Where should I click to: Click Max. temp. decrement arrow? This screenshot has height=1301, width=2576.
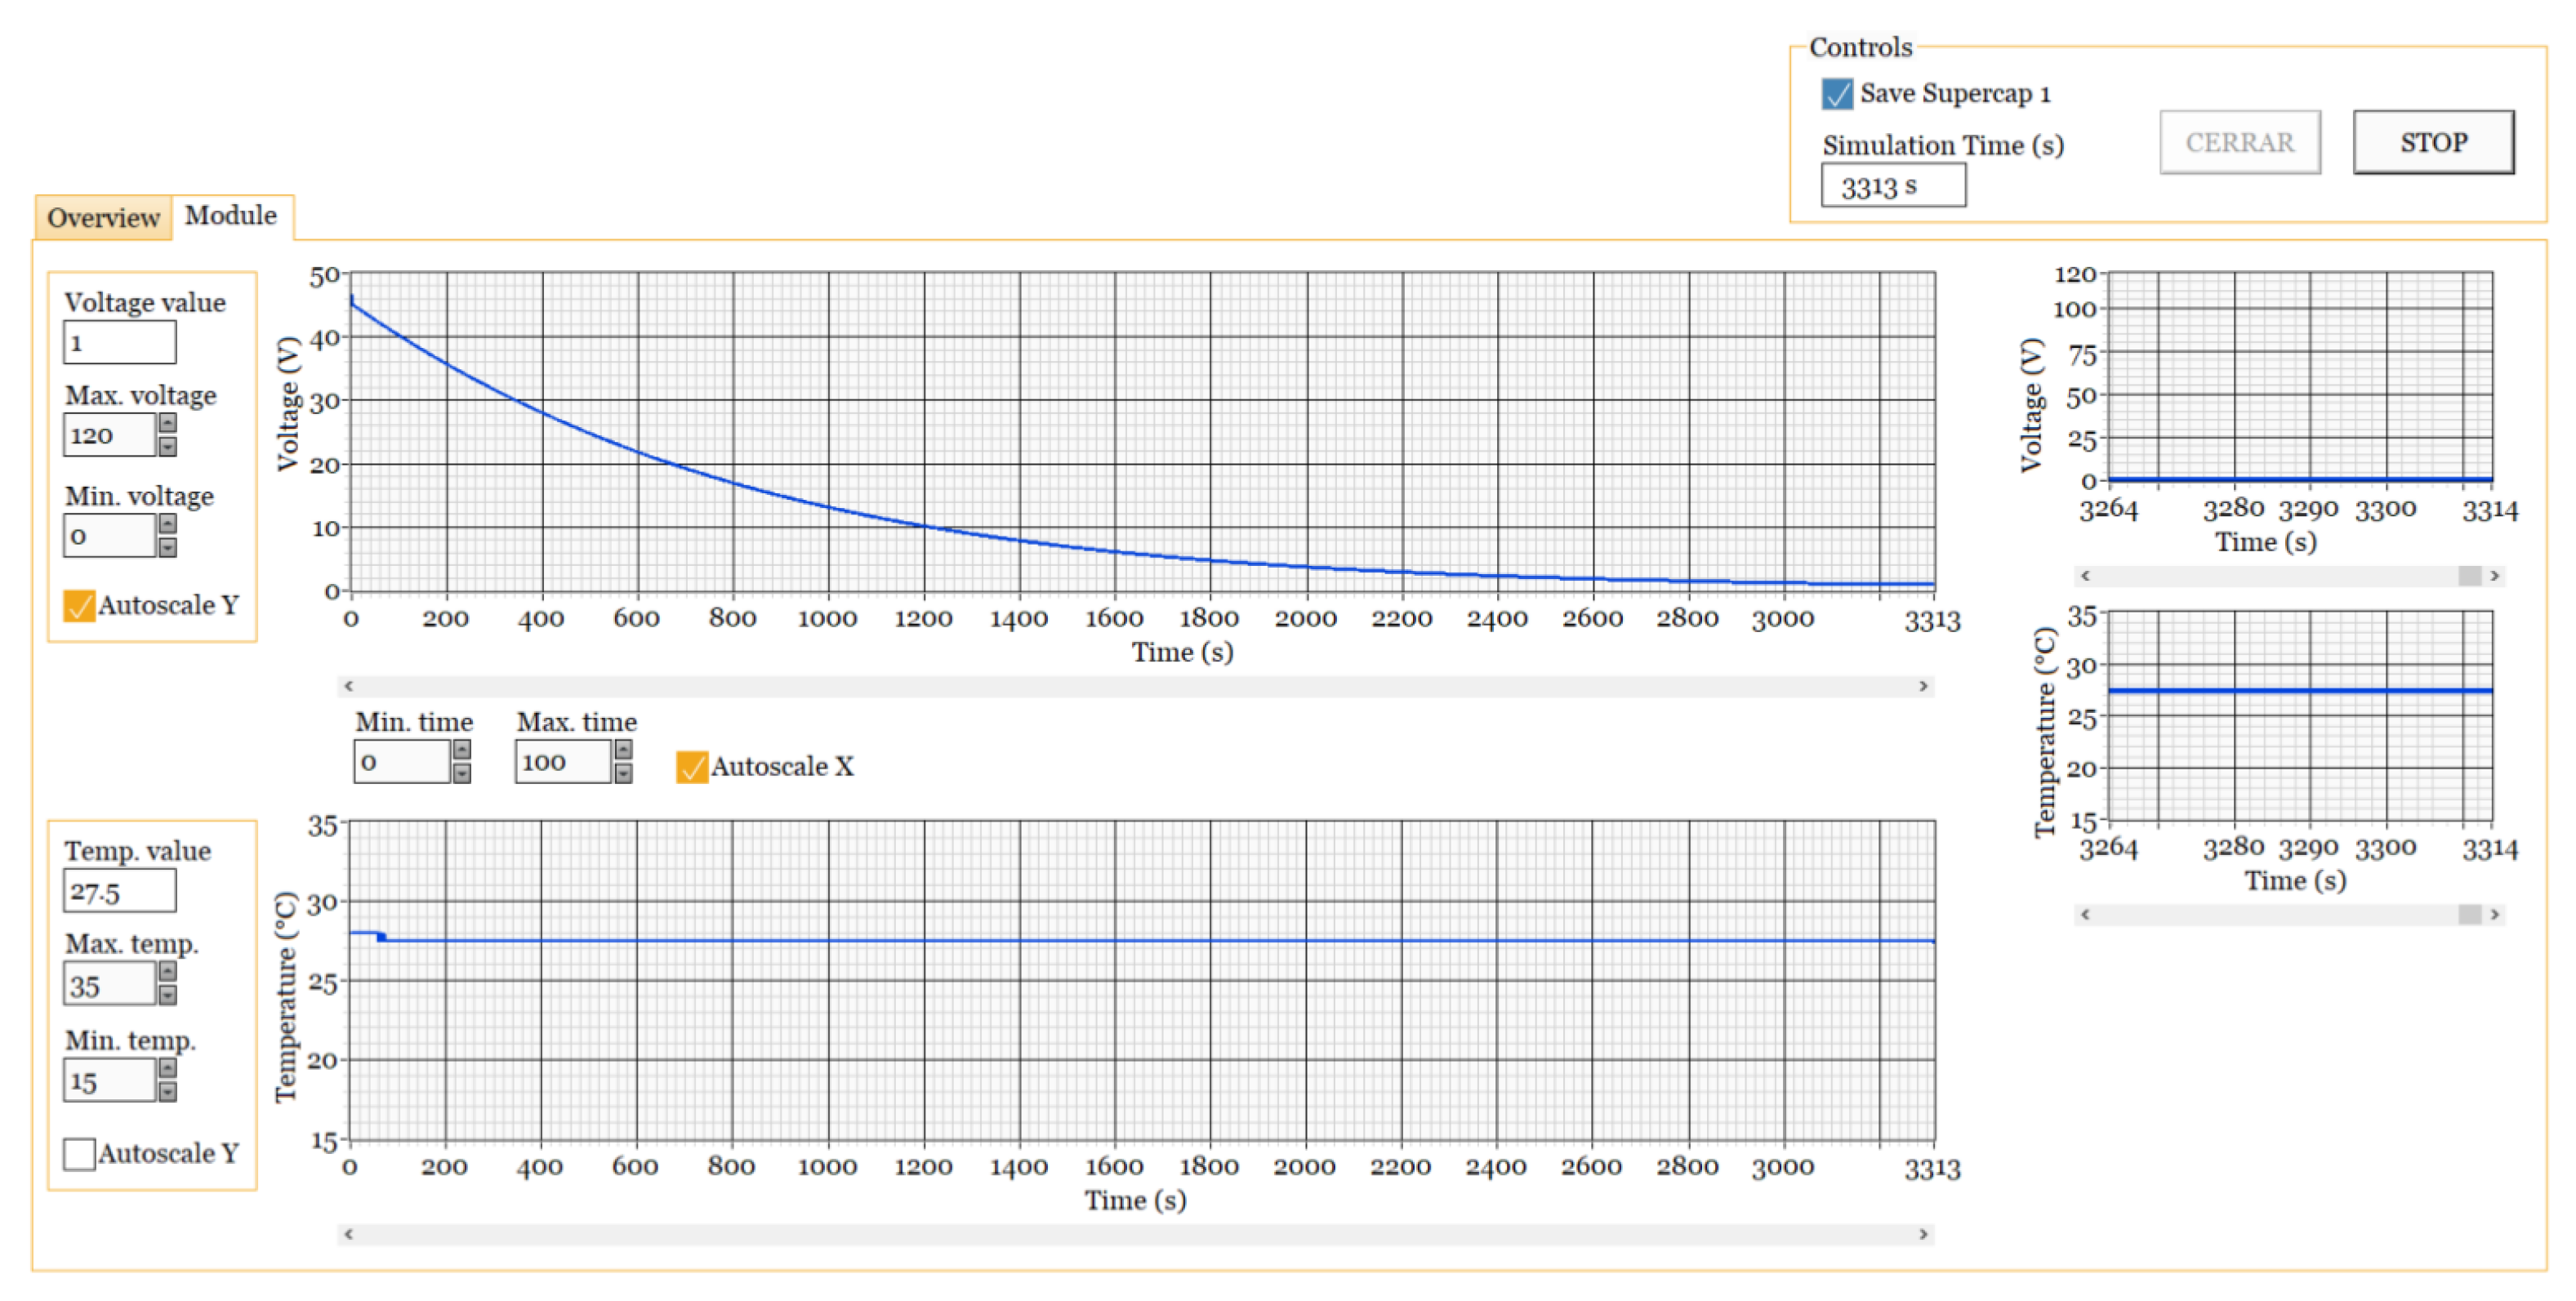(168, 995)
